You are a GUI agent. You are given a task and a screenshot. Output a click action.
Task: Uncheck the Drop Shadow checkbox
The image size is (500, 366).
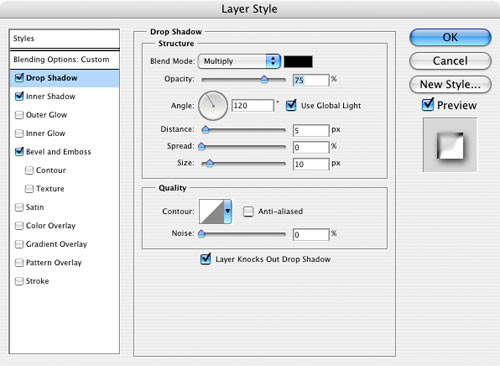(x=19, y=78)
